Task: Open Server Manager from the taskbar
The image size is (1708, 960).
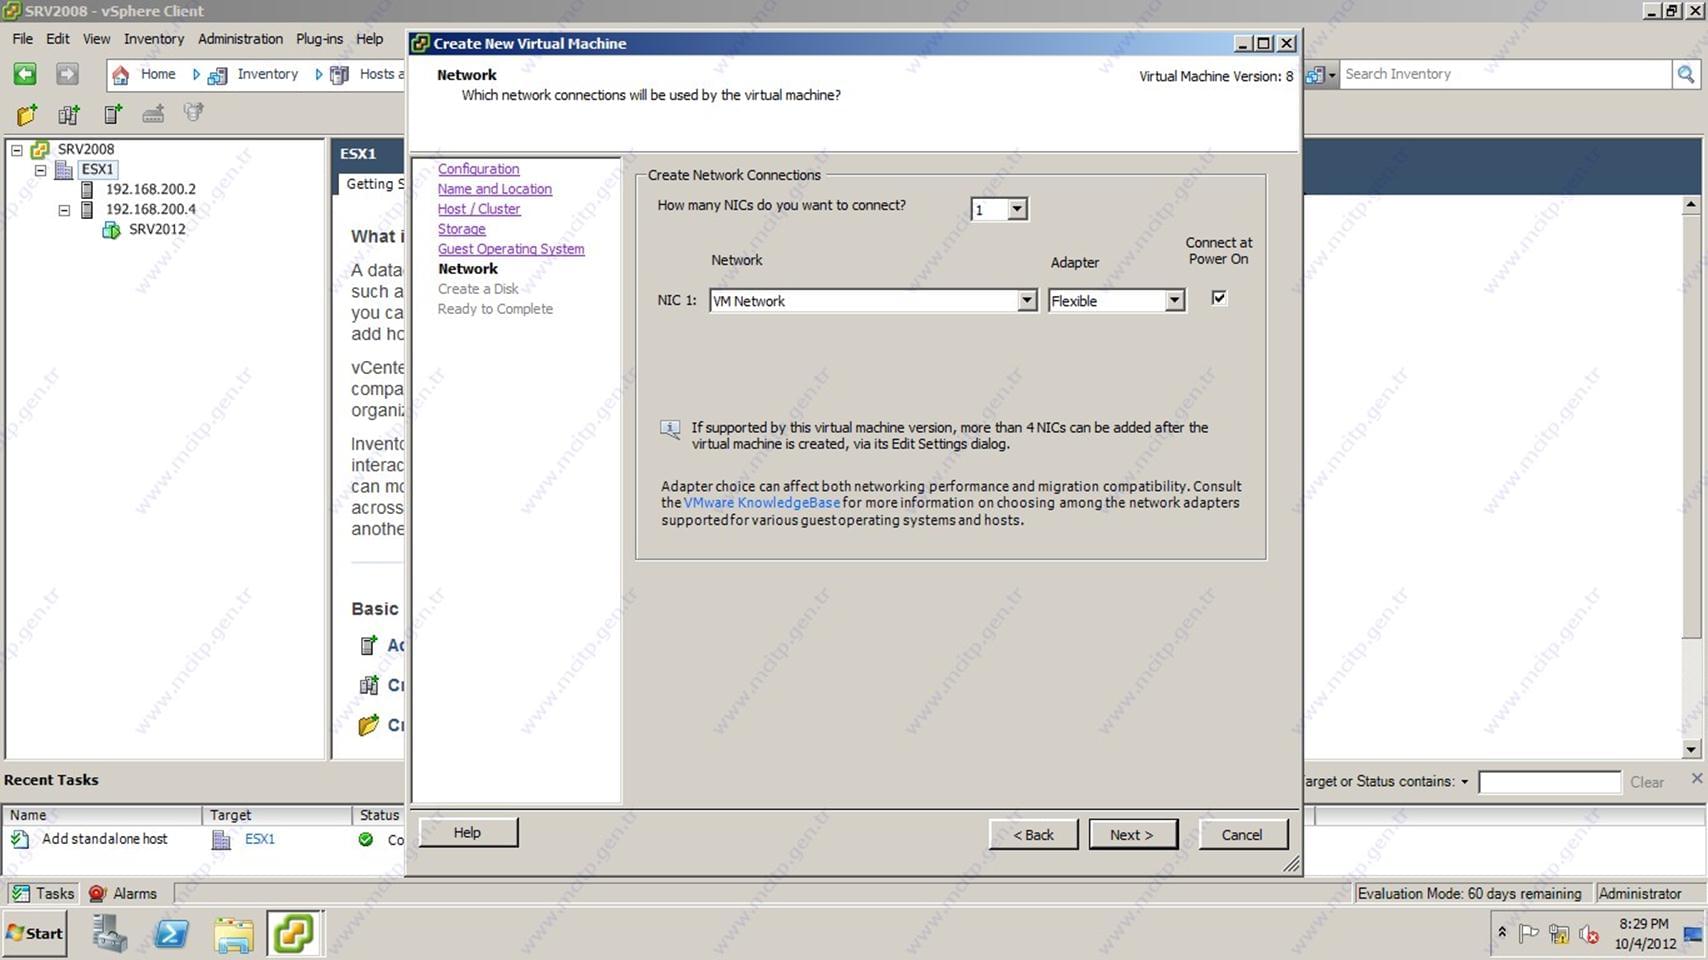Action: click(110, 934)
